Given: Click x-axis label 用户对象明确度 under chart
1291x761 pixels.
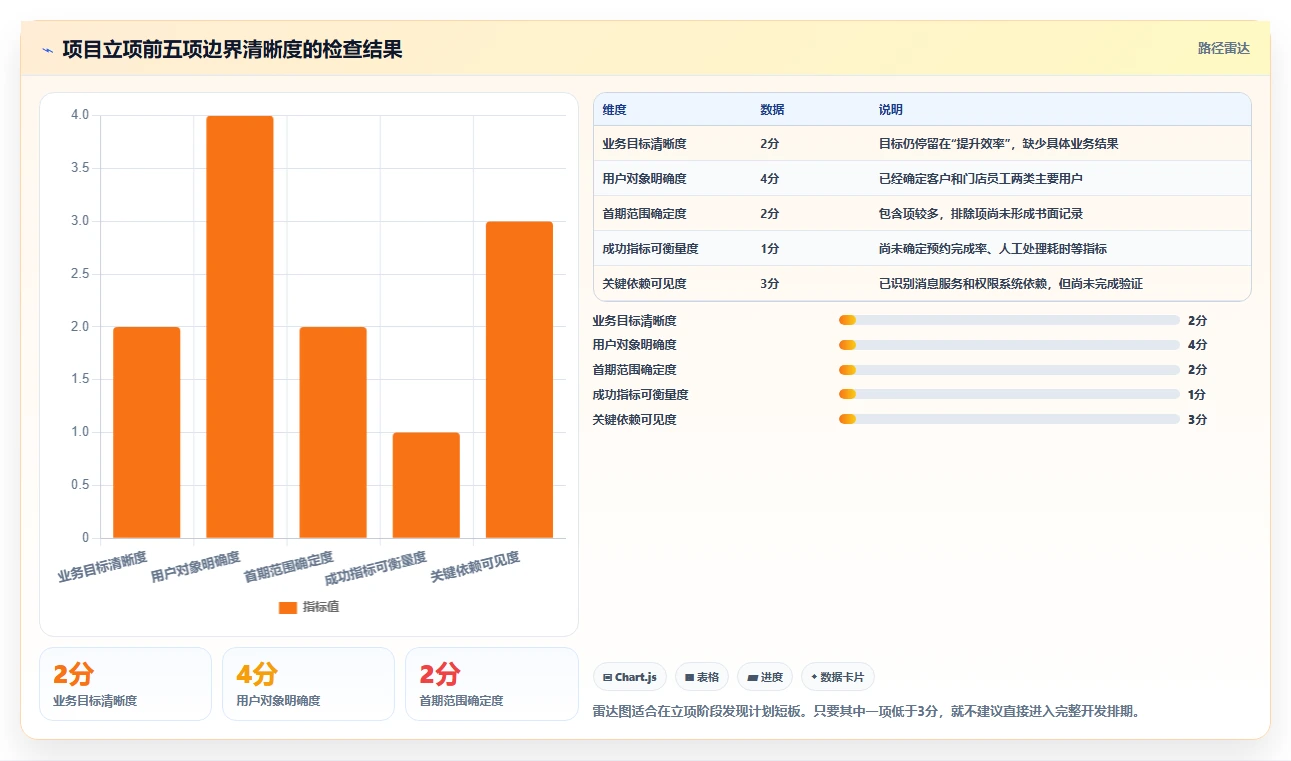Looking at the screenshot, I should coord(196,566).
